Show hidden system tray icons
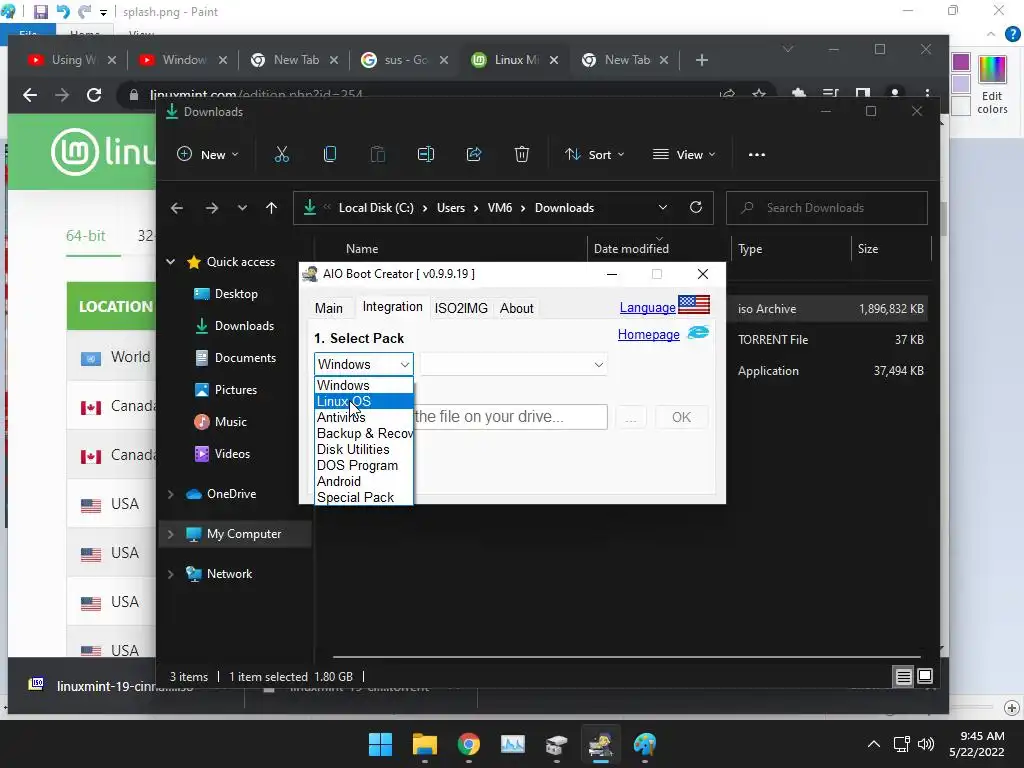 tap(873, 744)
